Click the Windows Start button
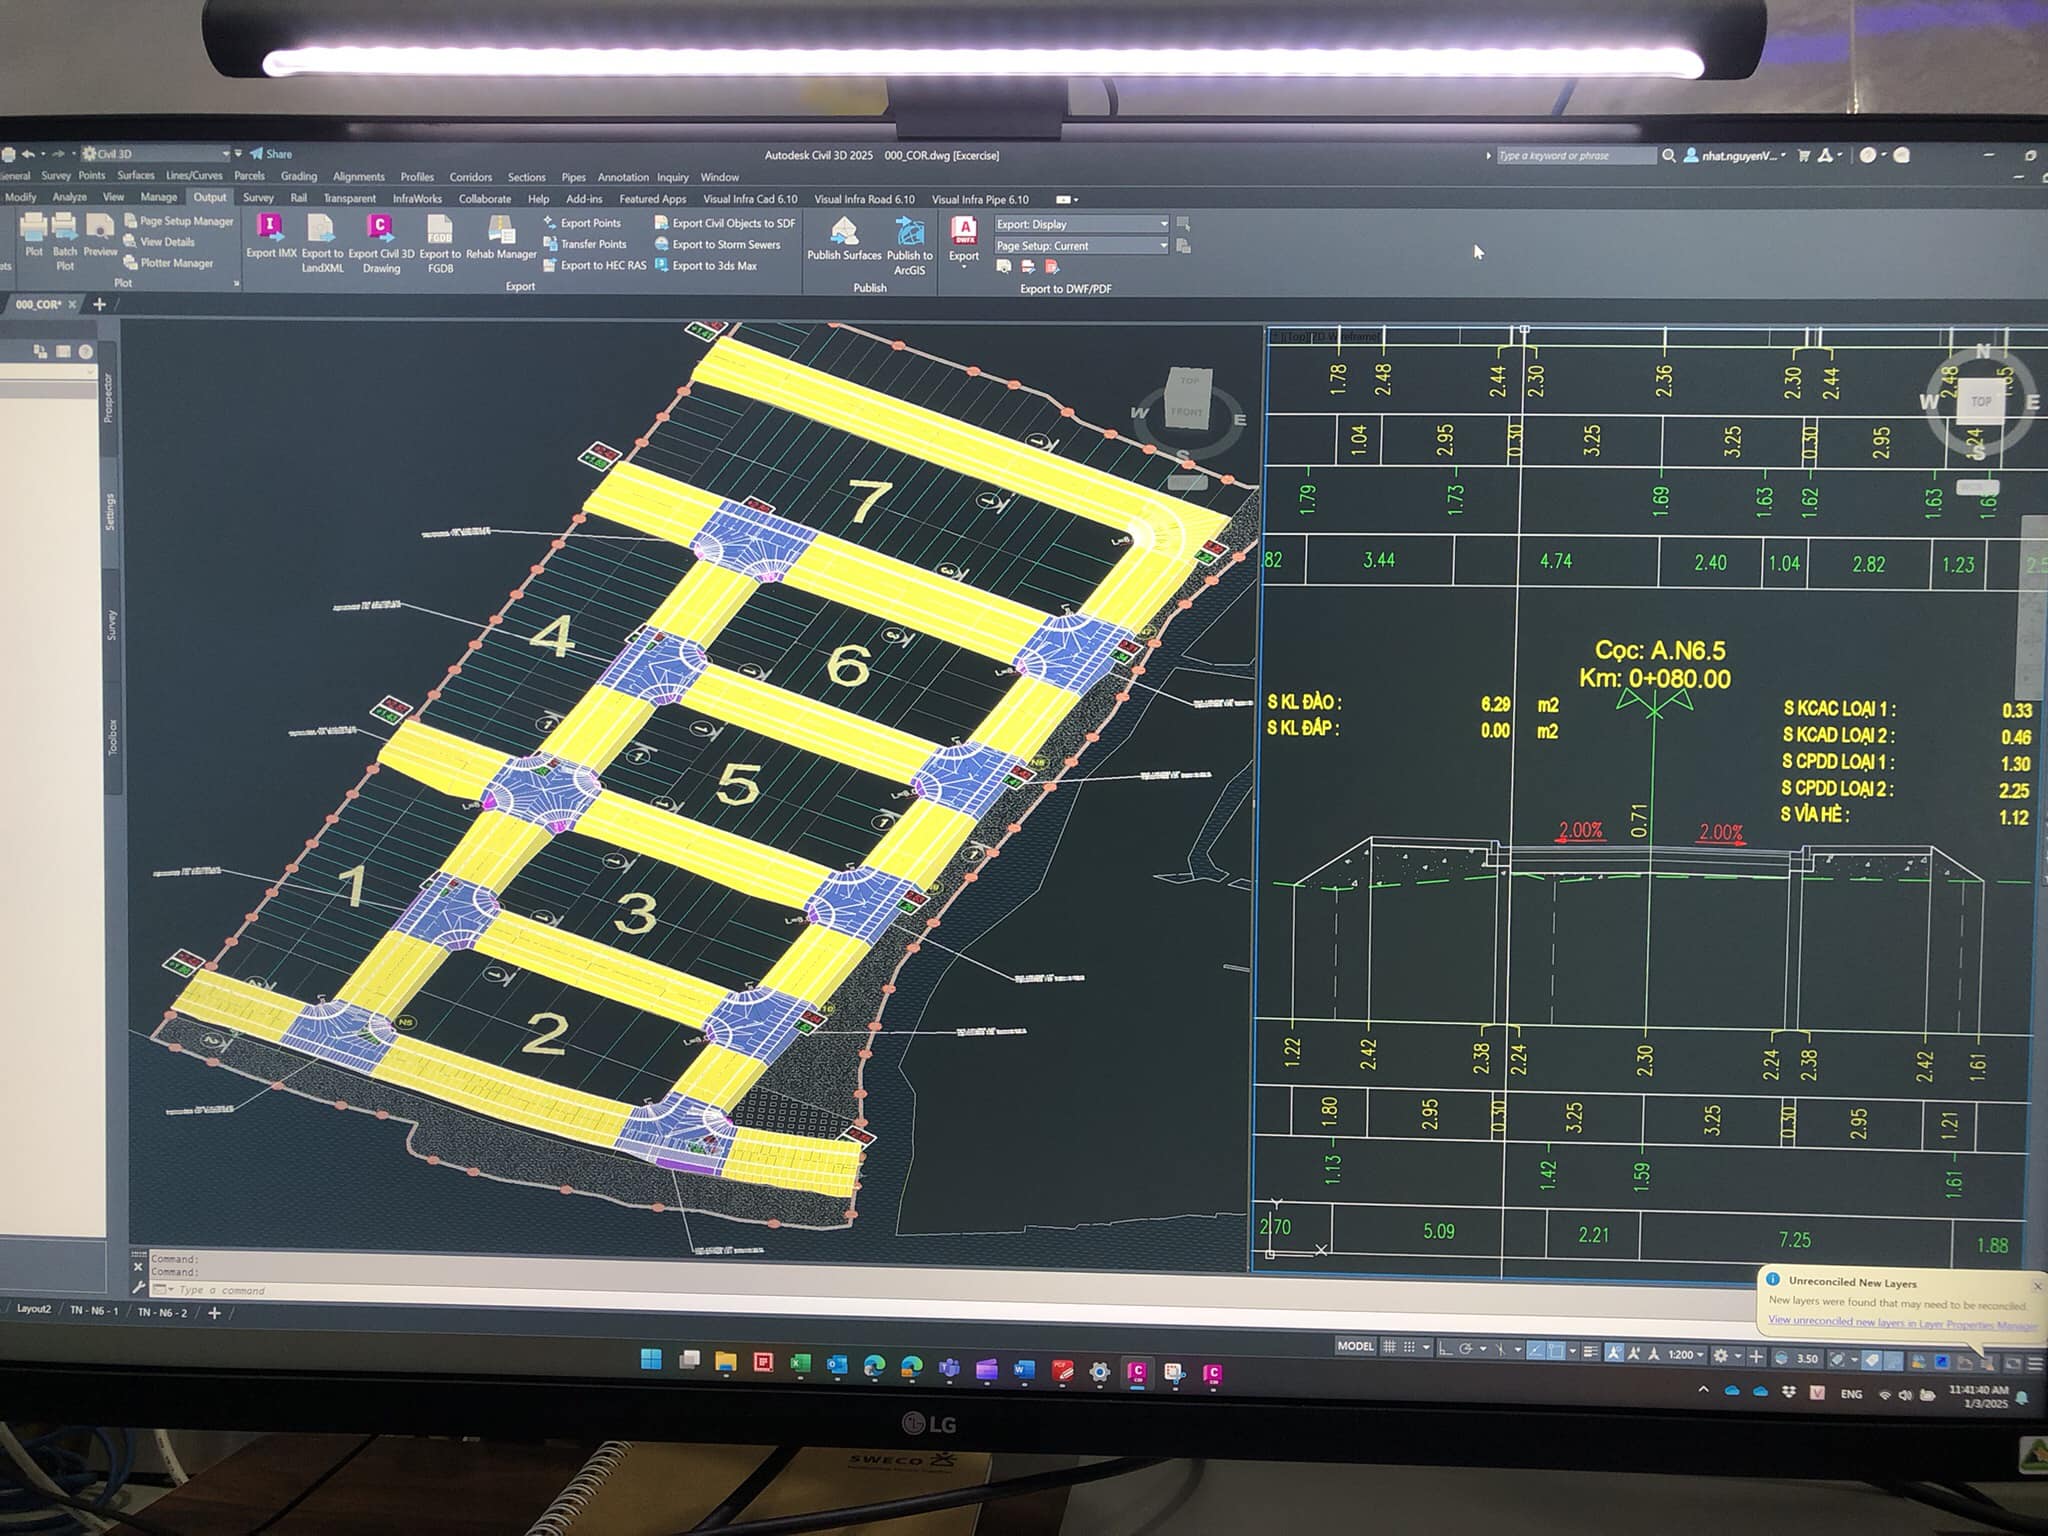The height and width of the screenshot is (1536, 2048). pyautogui.click(x=651, y=1359)
